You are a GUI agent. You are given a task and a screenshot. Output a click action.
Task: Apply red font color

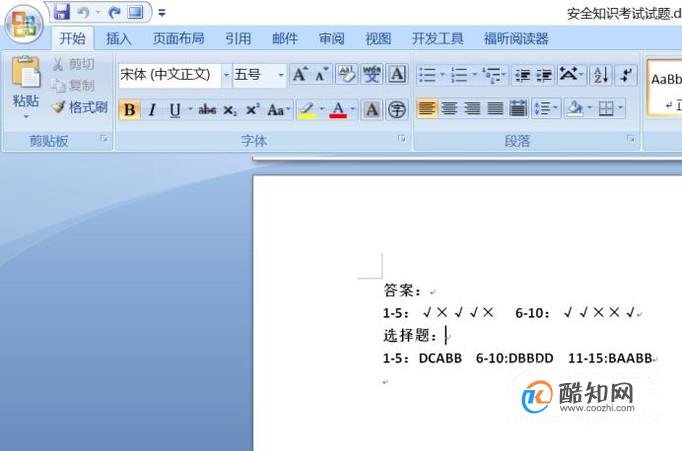[338, 110]
